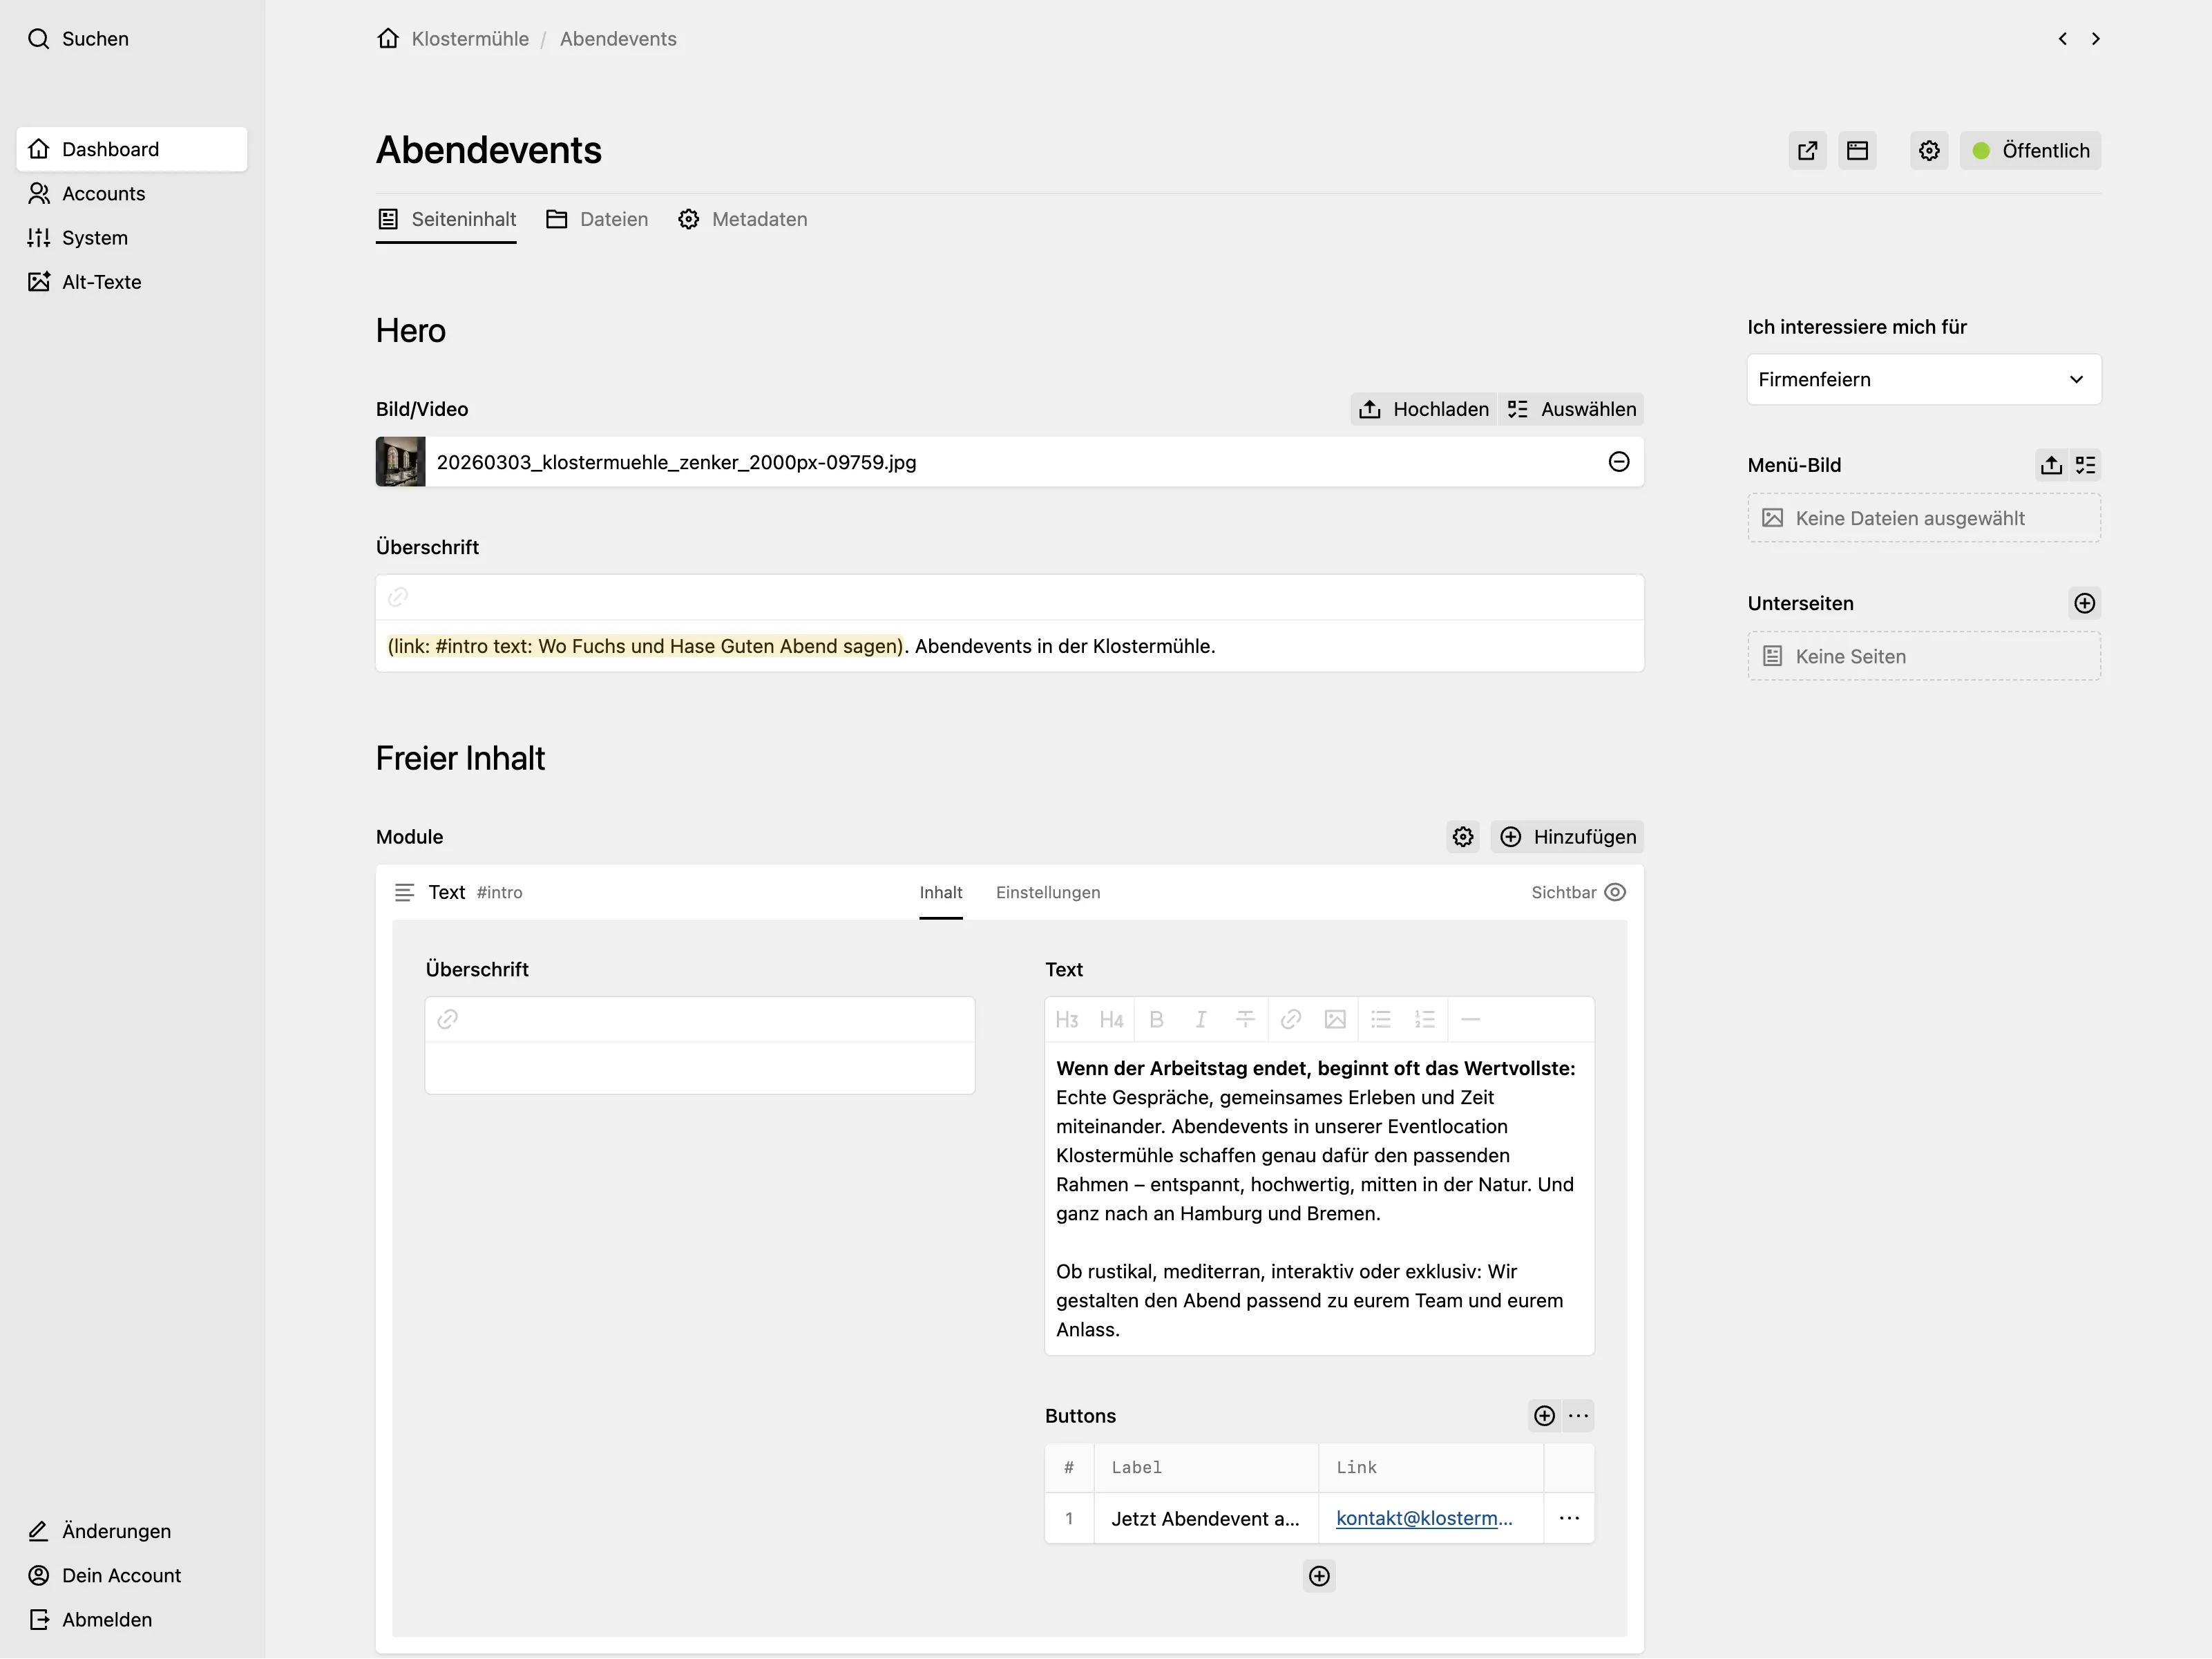This screenshot has width=2212, height=1659.
Task: Open Dein Account in the sidebar
Action: pyautogui.click(x=132, y=1575)
